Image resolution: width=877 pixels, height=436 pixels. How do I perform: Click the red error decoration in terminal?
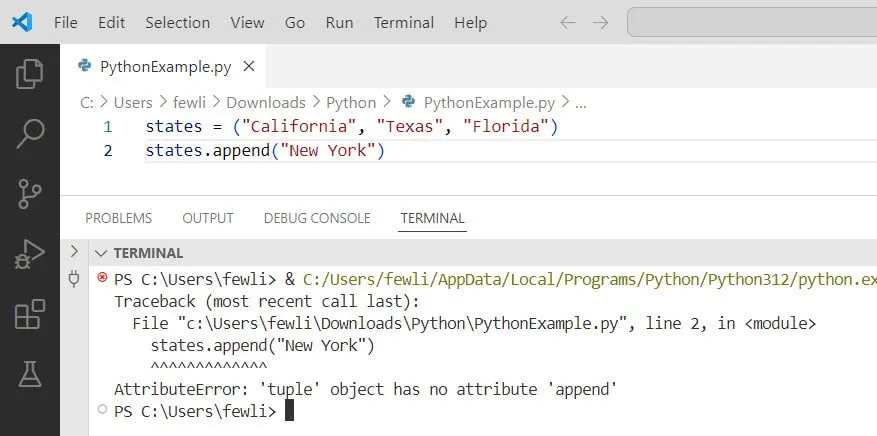[x=102, y=277]
